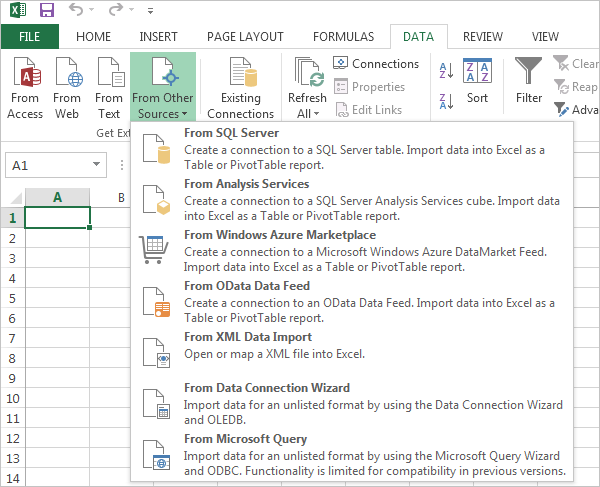Click the Analysis Services cube icon
600x487 pixels.
(156, 200)
